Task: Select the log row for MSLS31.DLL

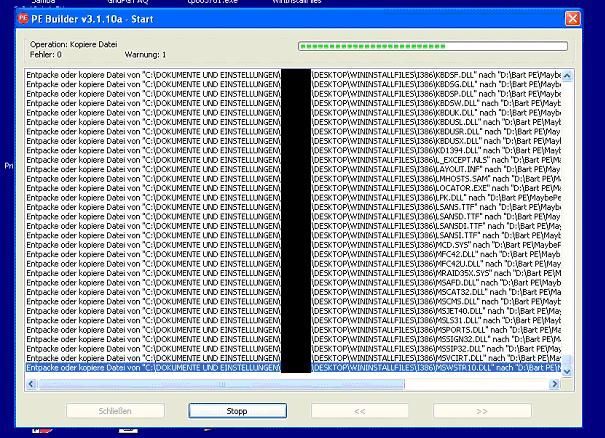Action: 293,320
